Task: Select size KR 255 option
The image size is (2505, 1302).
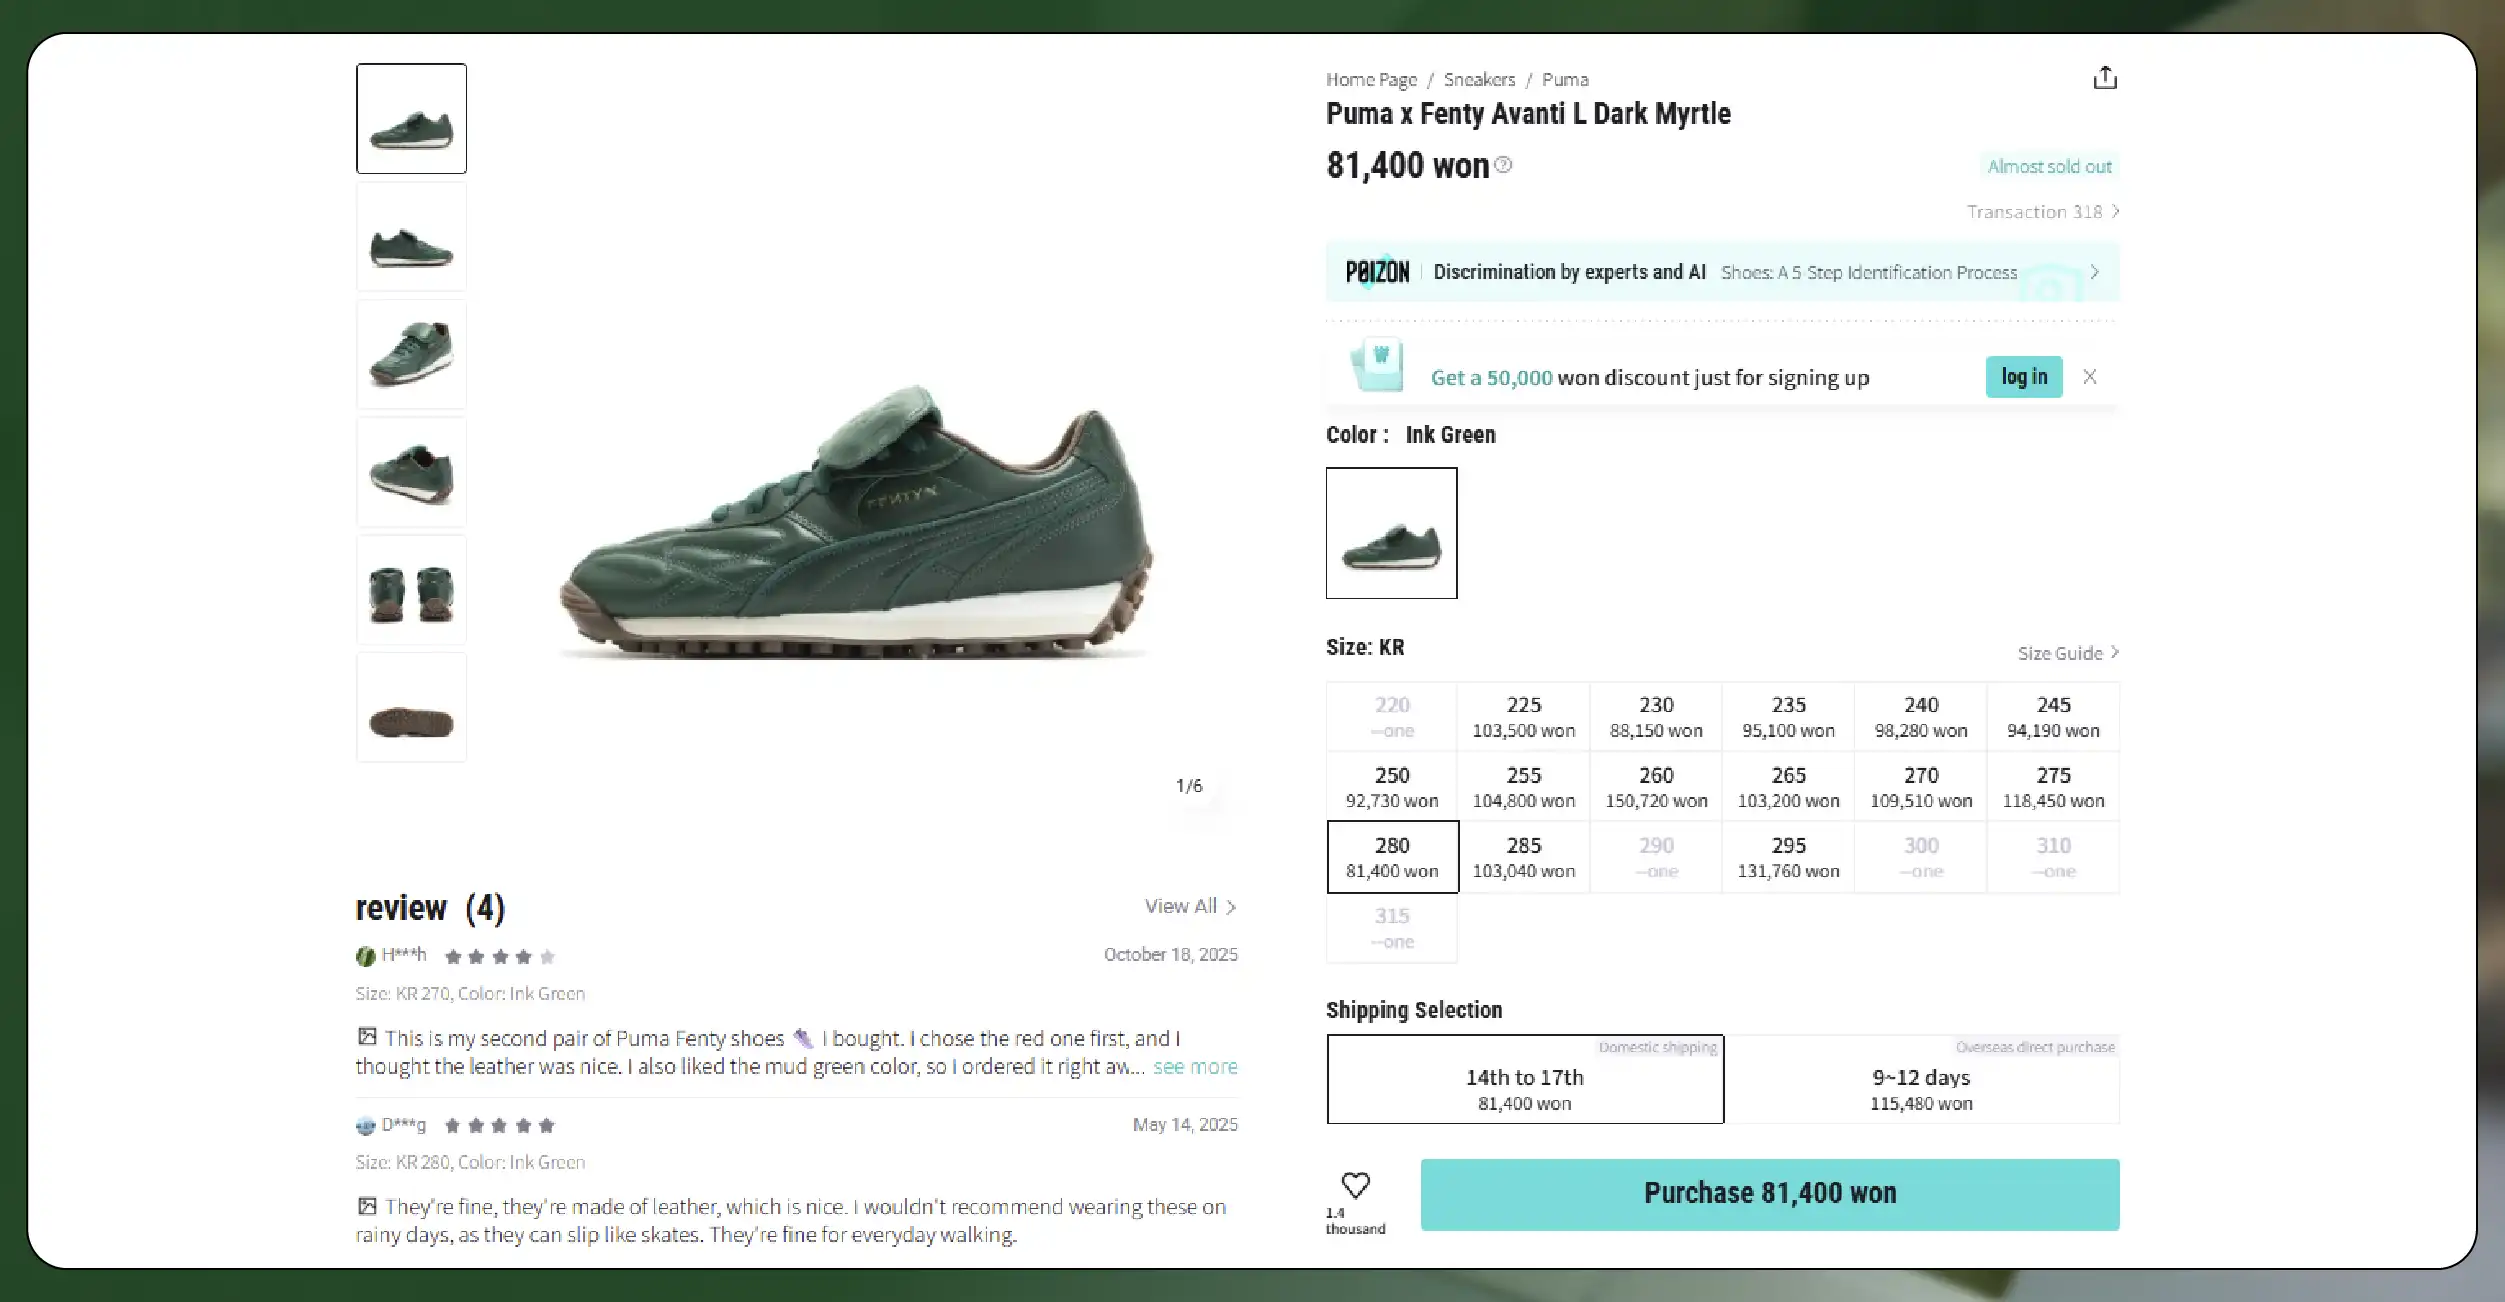Action: pos(1523,786)
